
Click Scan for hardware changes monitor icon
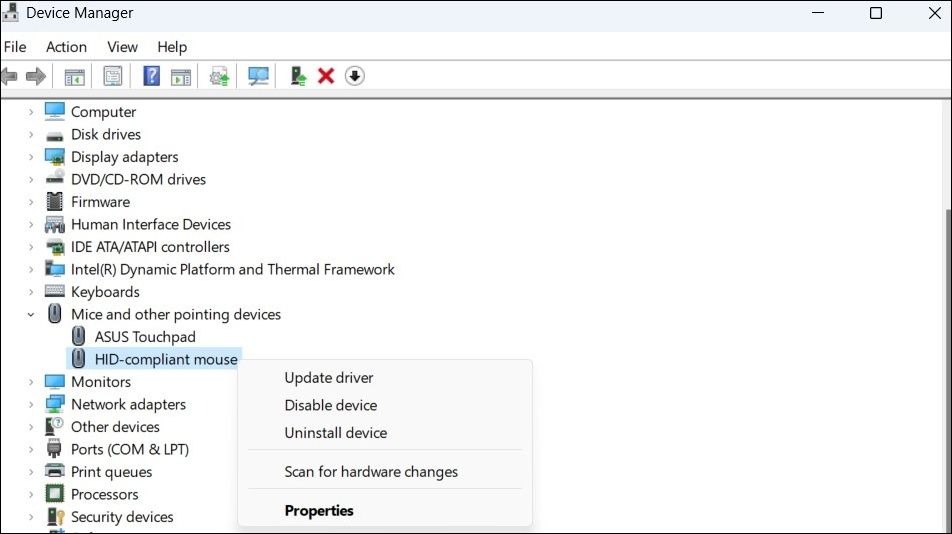click(258, 76)
